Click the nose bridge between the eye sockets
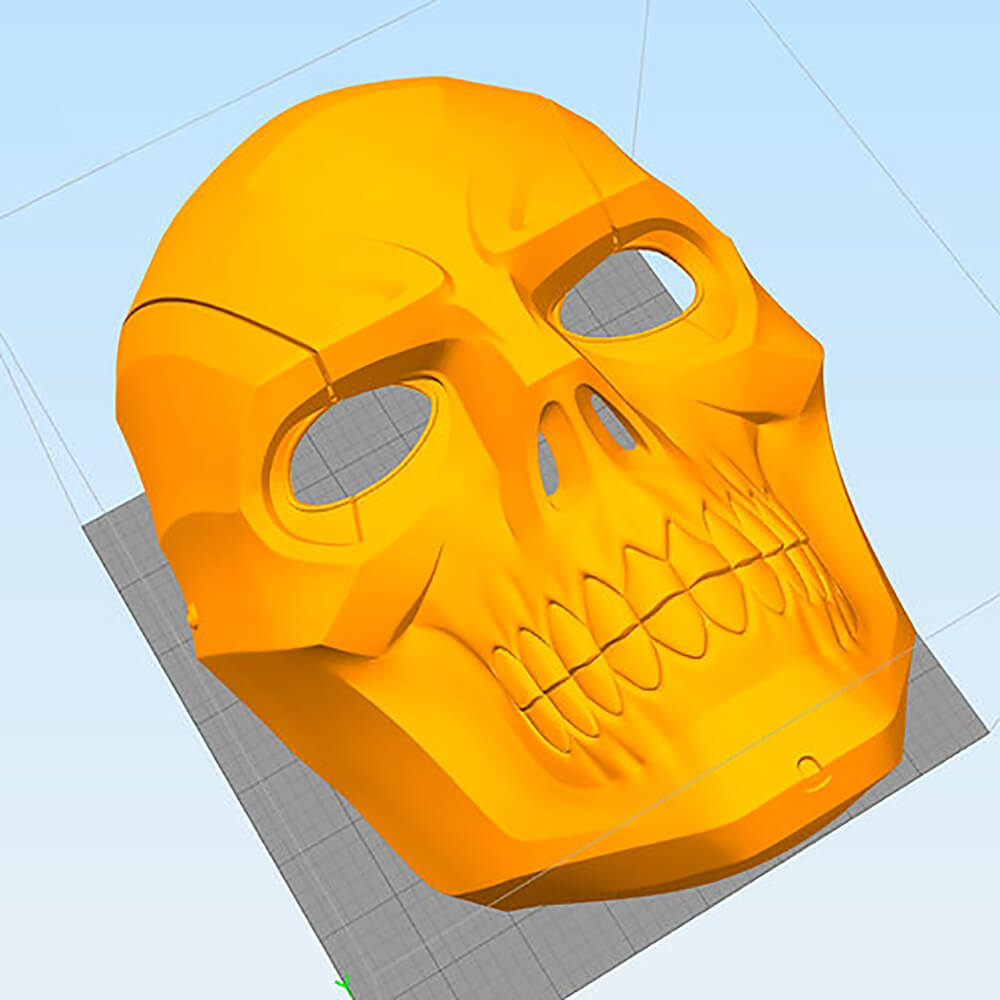The height and width of the screenshot is (1000, 1000). 500,330
